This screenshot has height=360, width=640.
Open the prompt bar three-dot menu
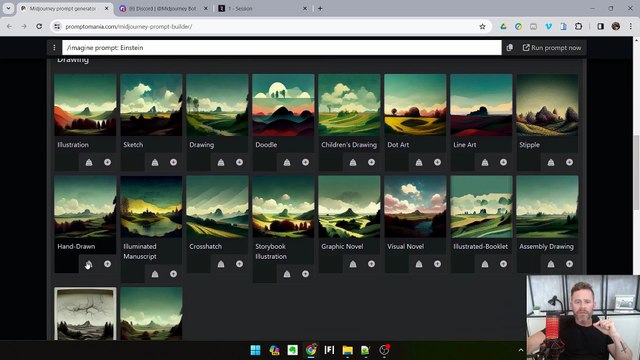[x=54, y=48]
